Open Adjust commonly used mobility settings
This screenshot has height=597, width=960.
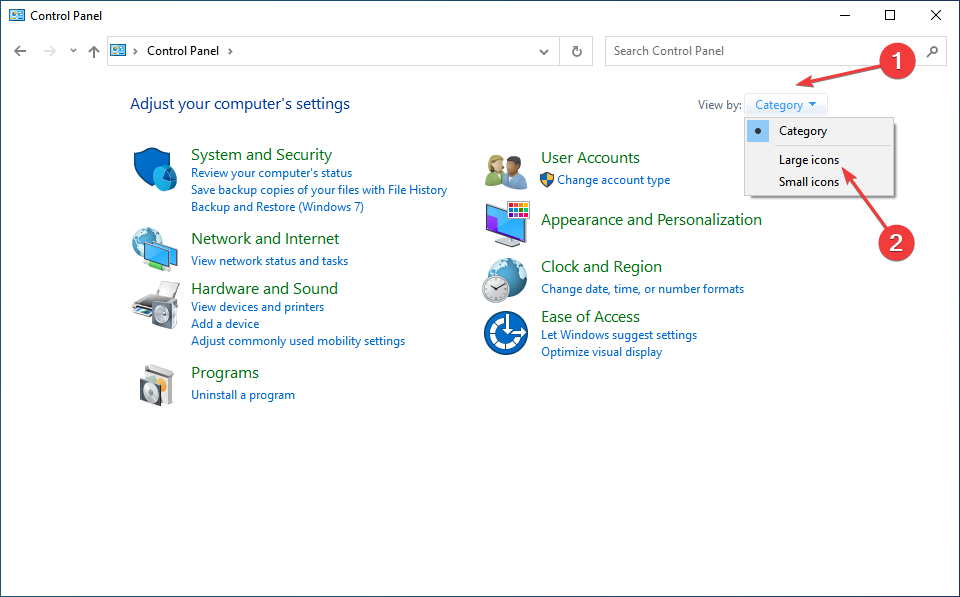pos(298,341)
